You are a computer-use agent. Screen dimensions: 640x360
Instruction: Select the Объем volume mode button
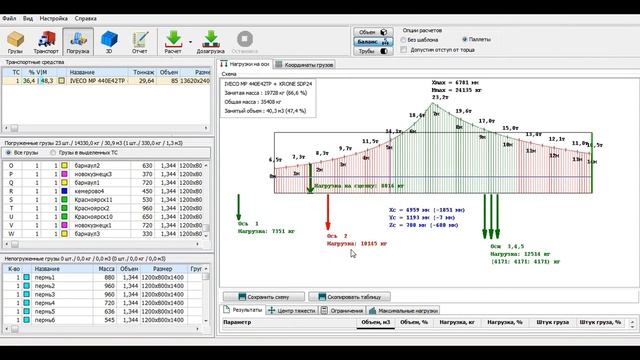tap(373, 32)
